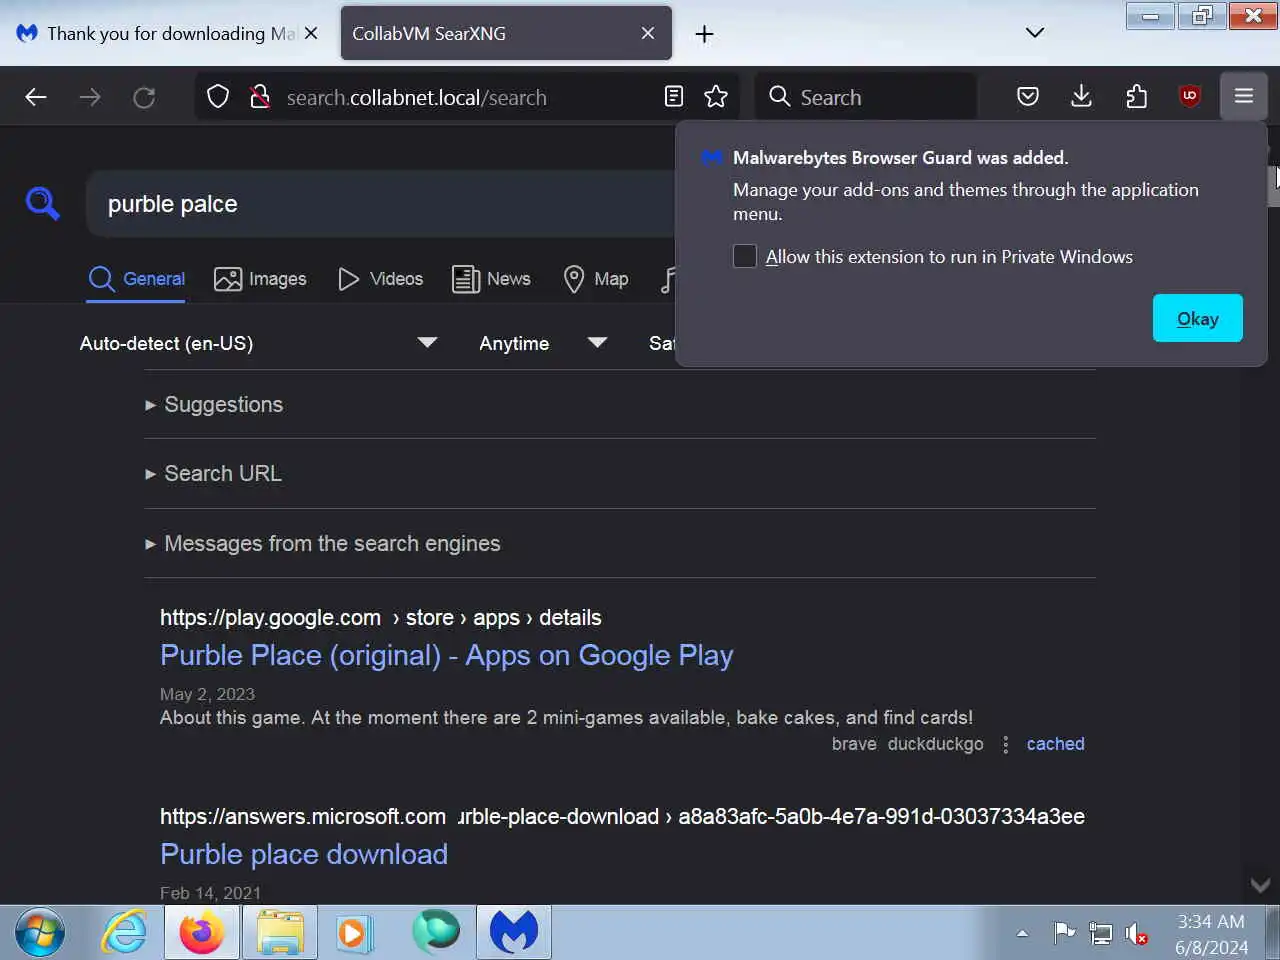Open Malwarebytes from the taskbar
Viewport: 1280px width, 960px height.
pyautogui.click(x=514, y=933)
